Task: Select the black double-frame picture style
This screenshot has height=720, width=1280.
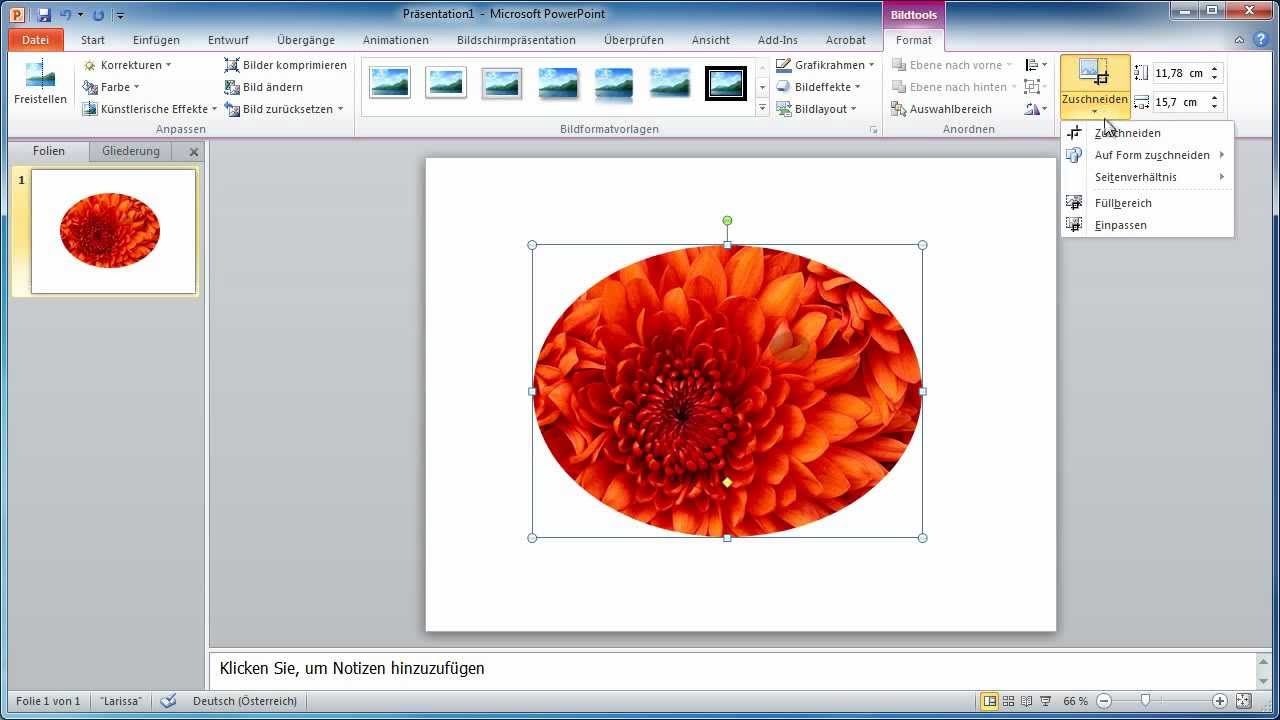Action: pos(725,84)
